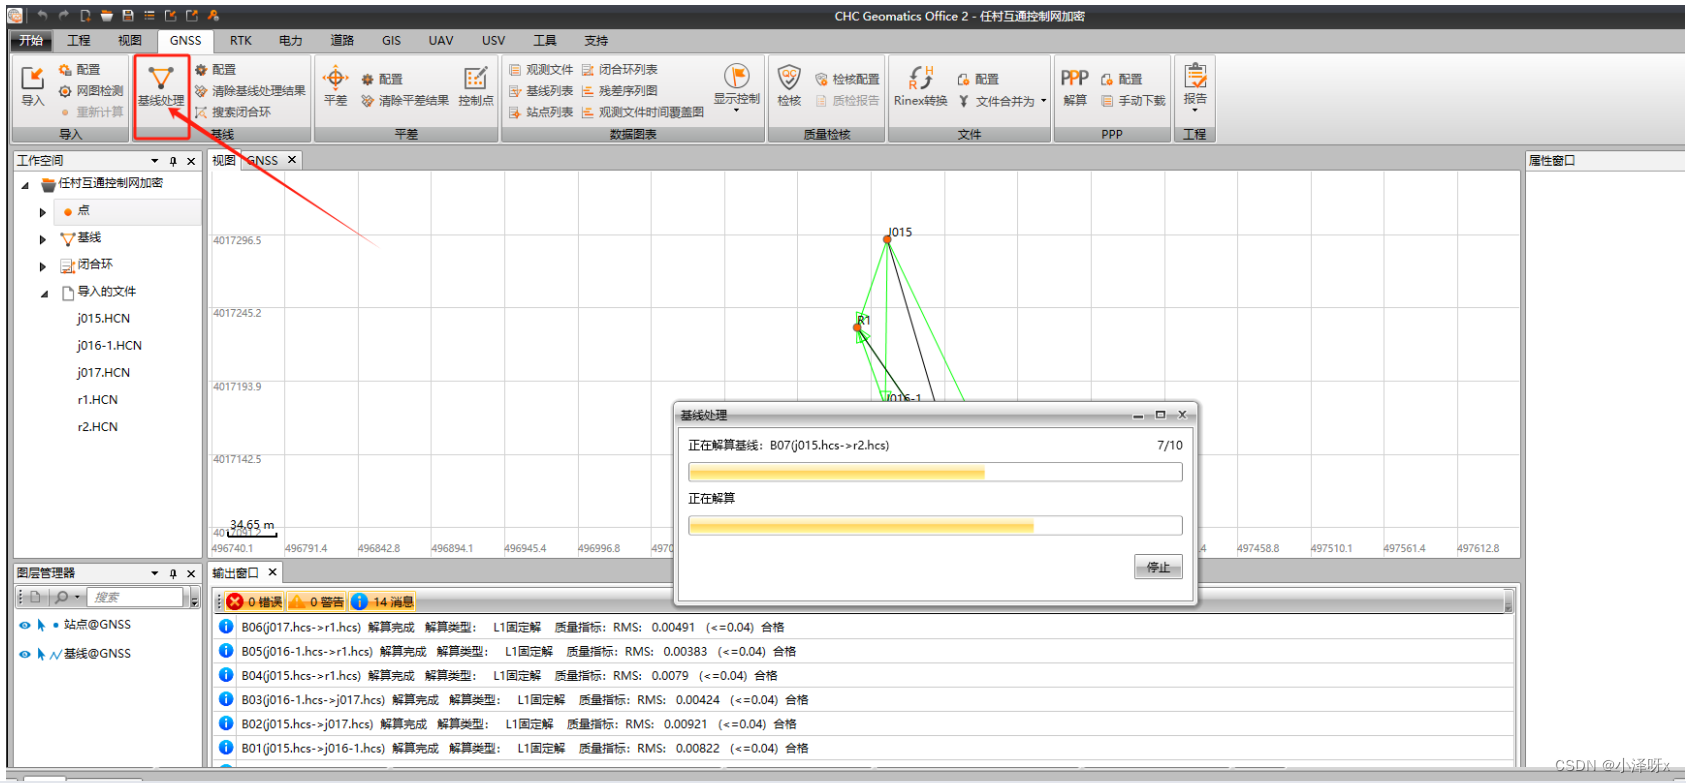Open 工作空间 panel options dropdown arrow
This screenshot has height=783, width=1686.
(x=154, y=161)
